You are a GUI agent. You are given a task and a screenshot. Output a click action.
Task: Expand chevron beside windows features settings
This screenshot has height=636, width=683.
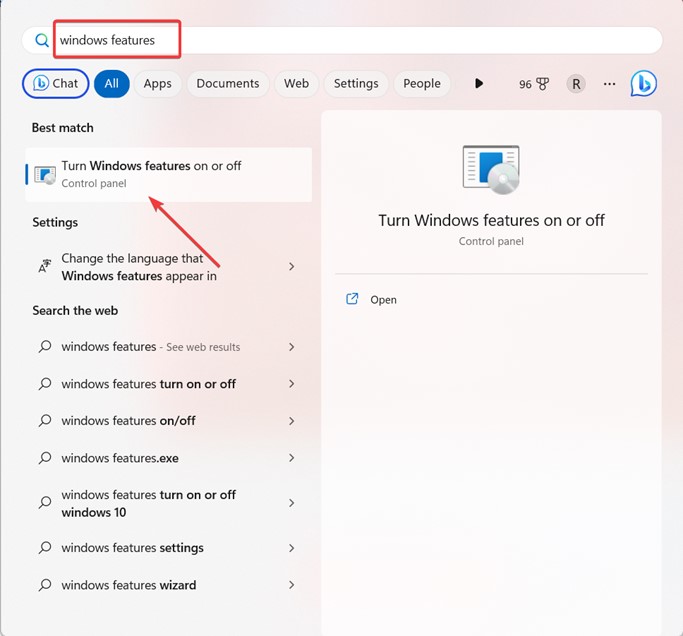[x=292, y=548]
